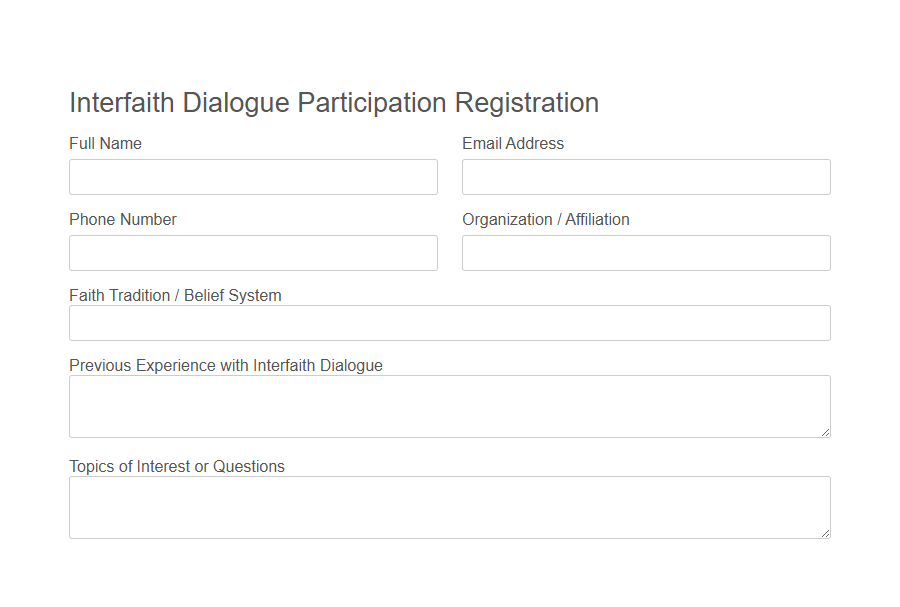
Task: Click the Faith Tradition / Belief System field
Action: [449, 323]
